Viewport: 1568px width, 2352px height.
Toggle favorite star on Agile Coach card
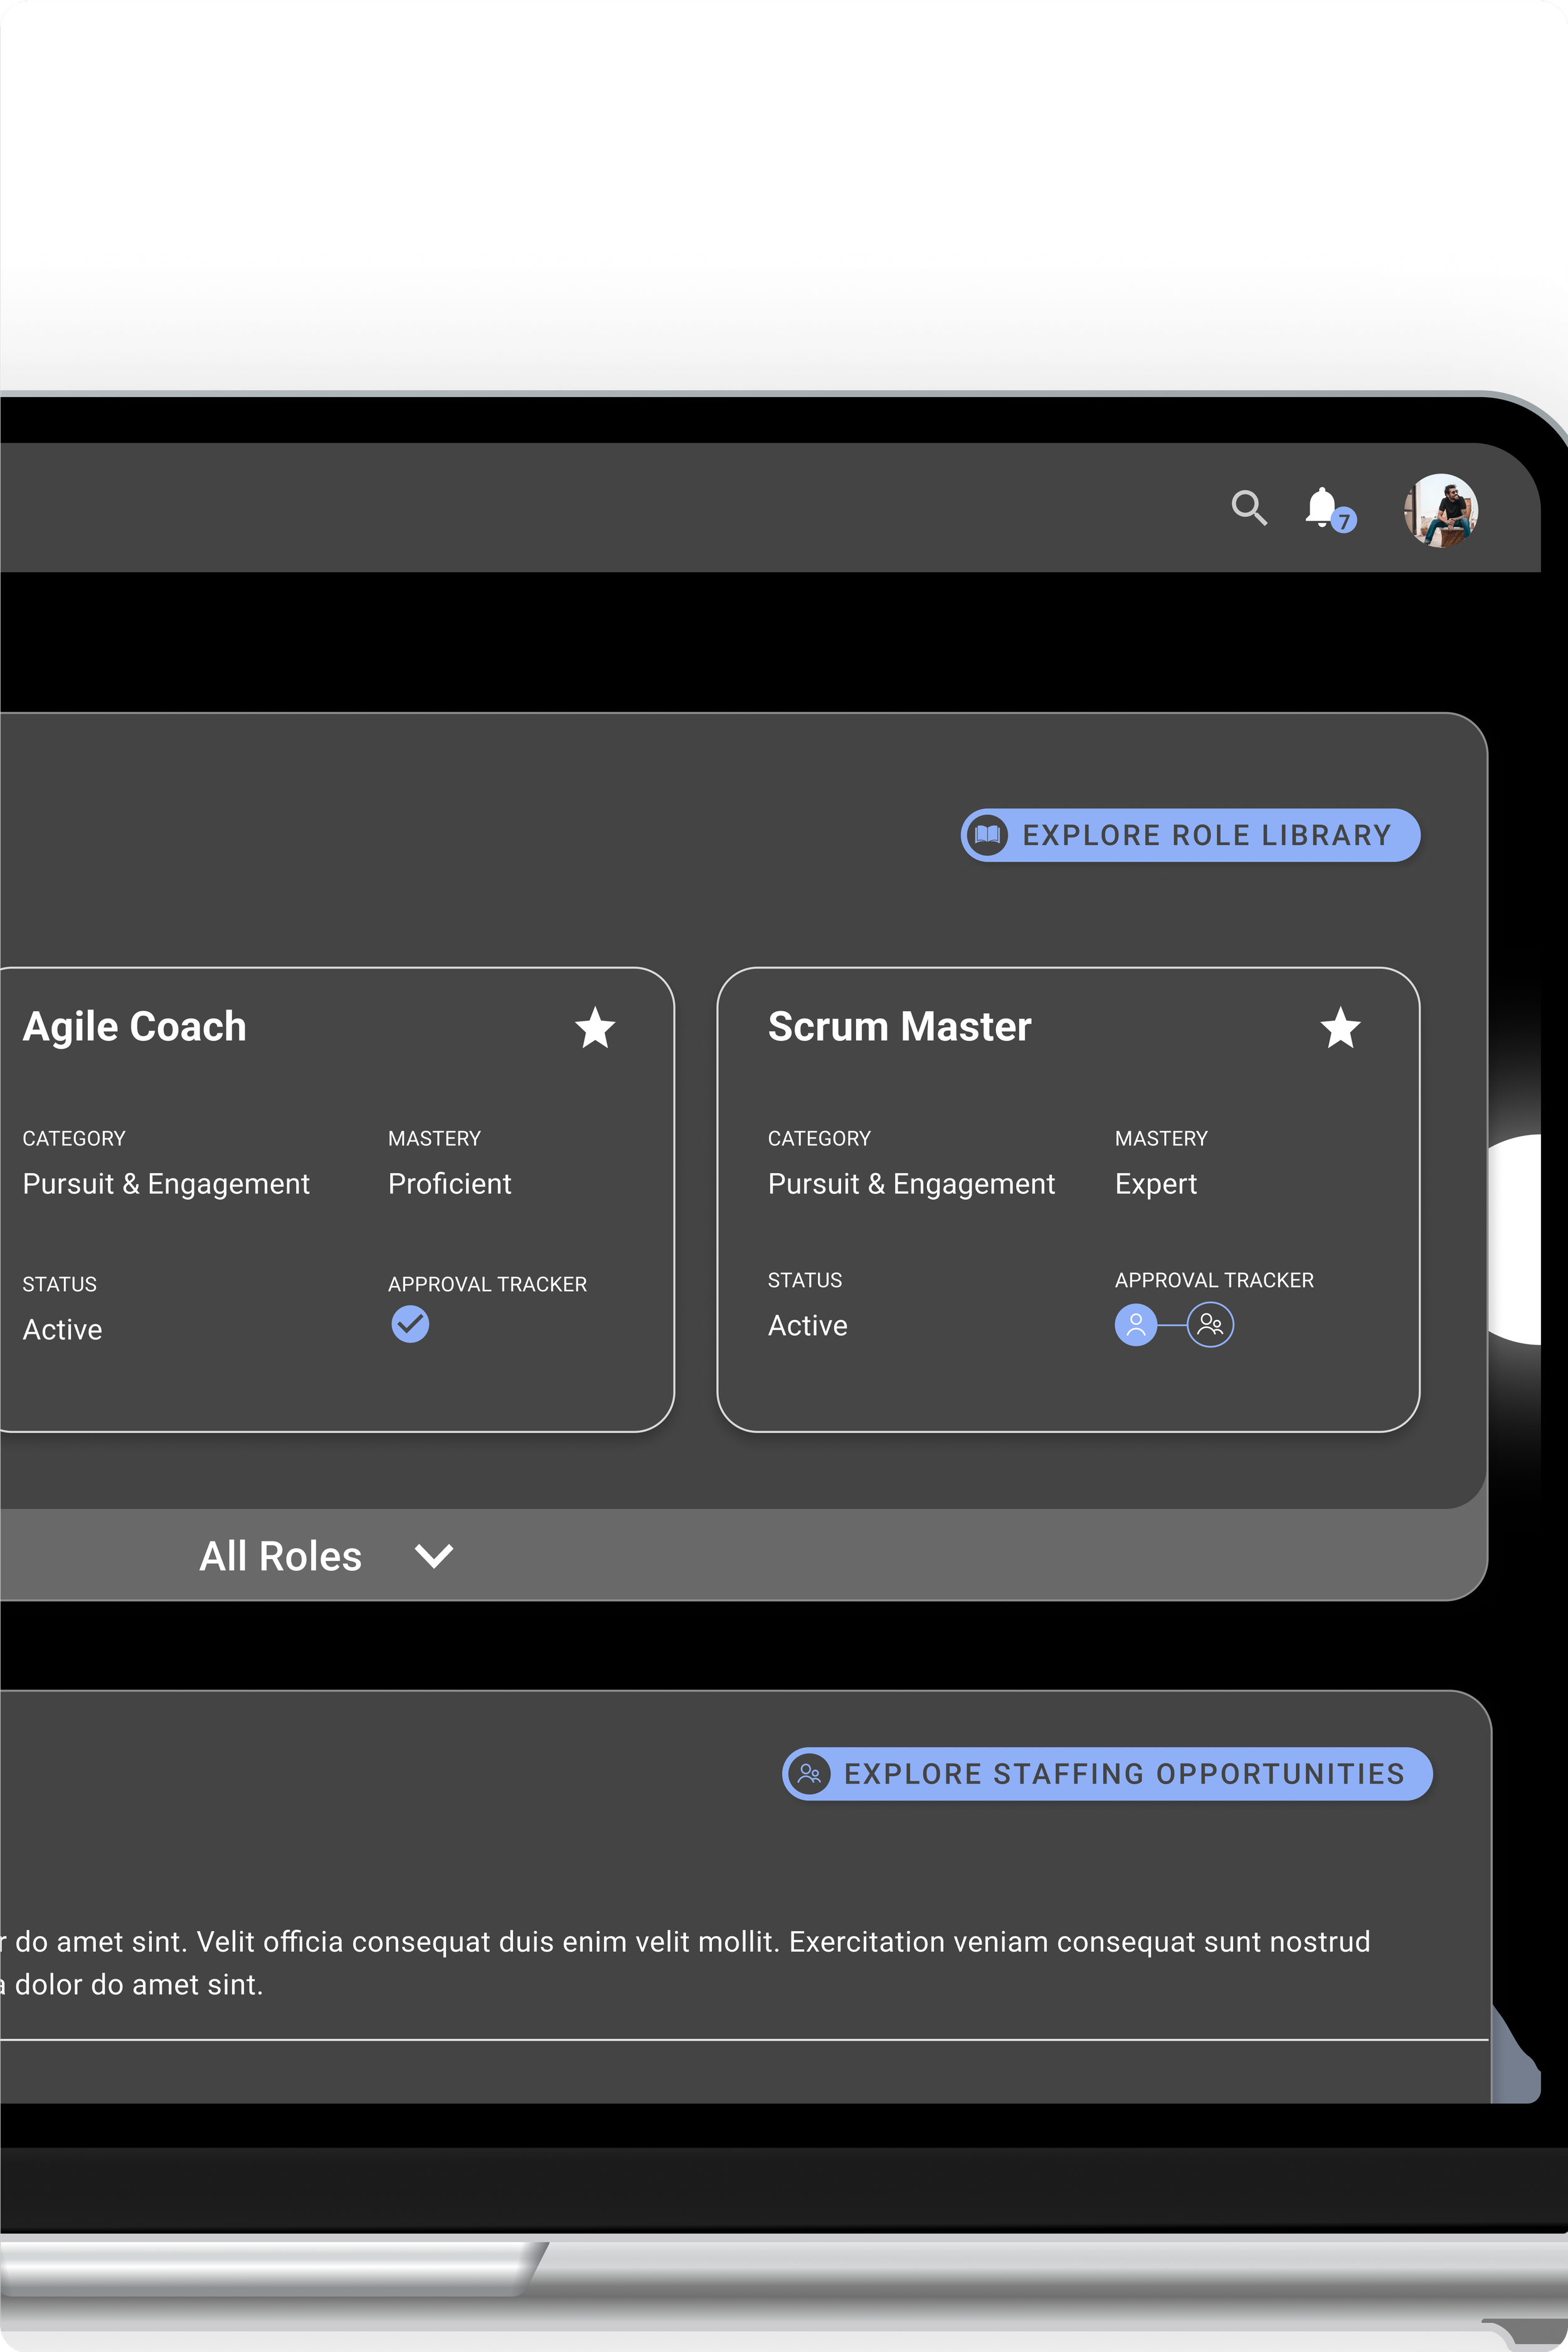(x=595, y=1028)
